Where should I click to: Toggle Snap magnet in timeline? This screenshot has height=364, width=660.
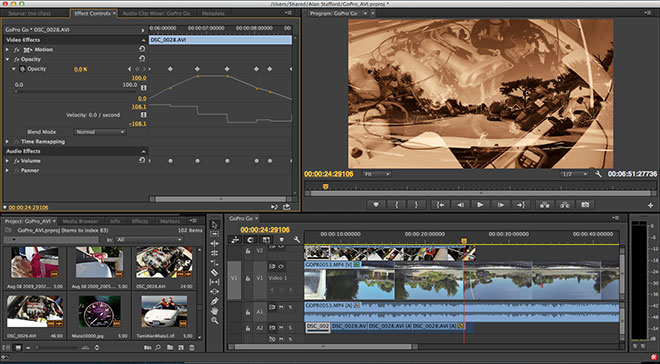[x=250, y=239]
